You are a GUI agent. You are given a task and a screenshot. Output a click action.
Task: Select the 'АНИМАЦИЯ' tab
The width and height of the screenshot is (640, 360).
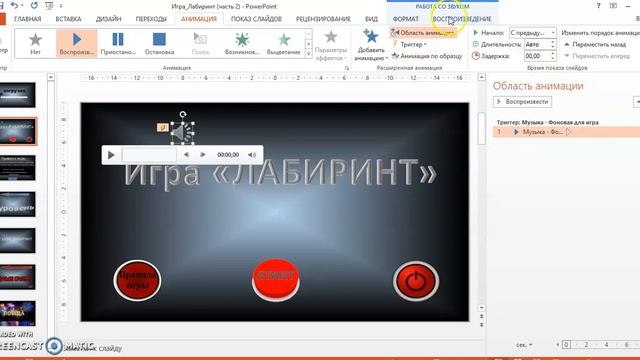tap(199, 19)
